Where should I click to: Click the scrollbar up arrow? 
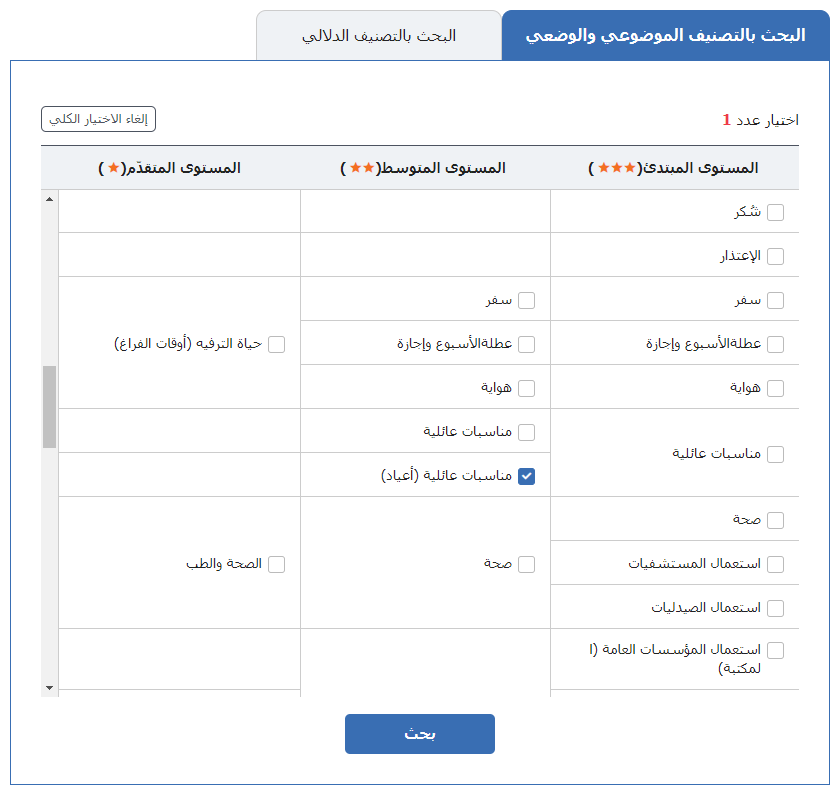click(49, 199)
